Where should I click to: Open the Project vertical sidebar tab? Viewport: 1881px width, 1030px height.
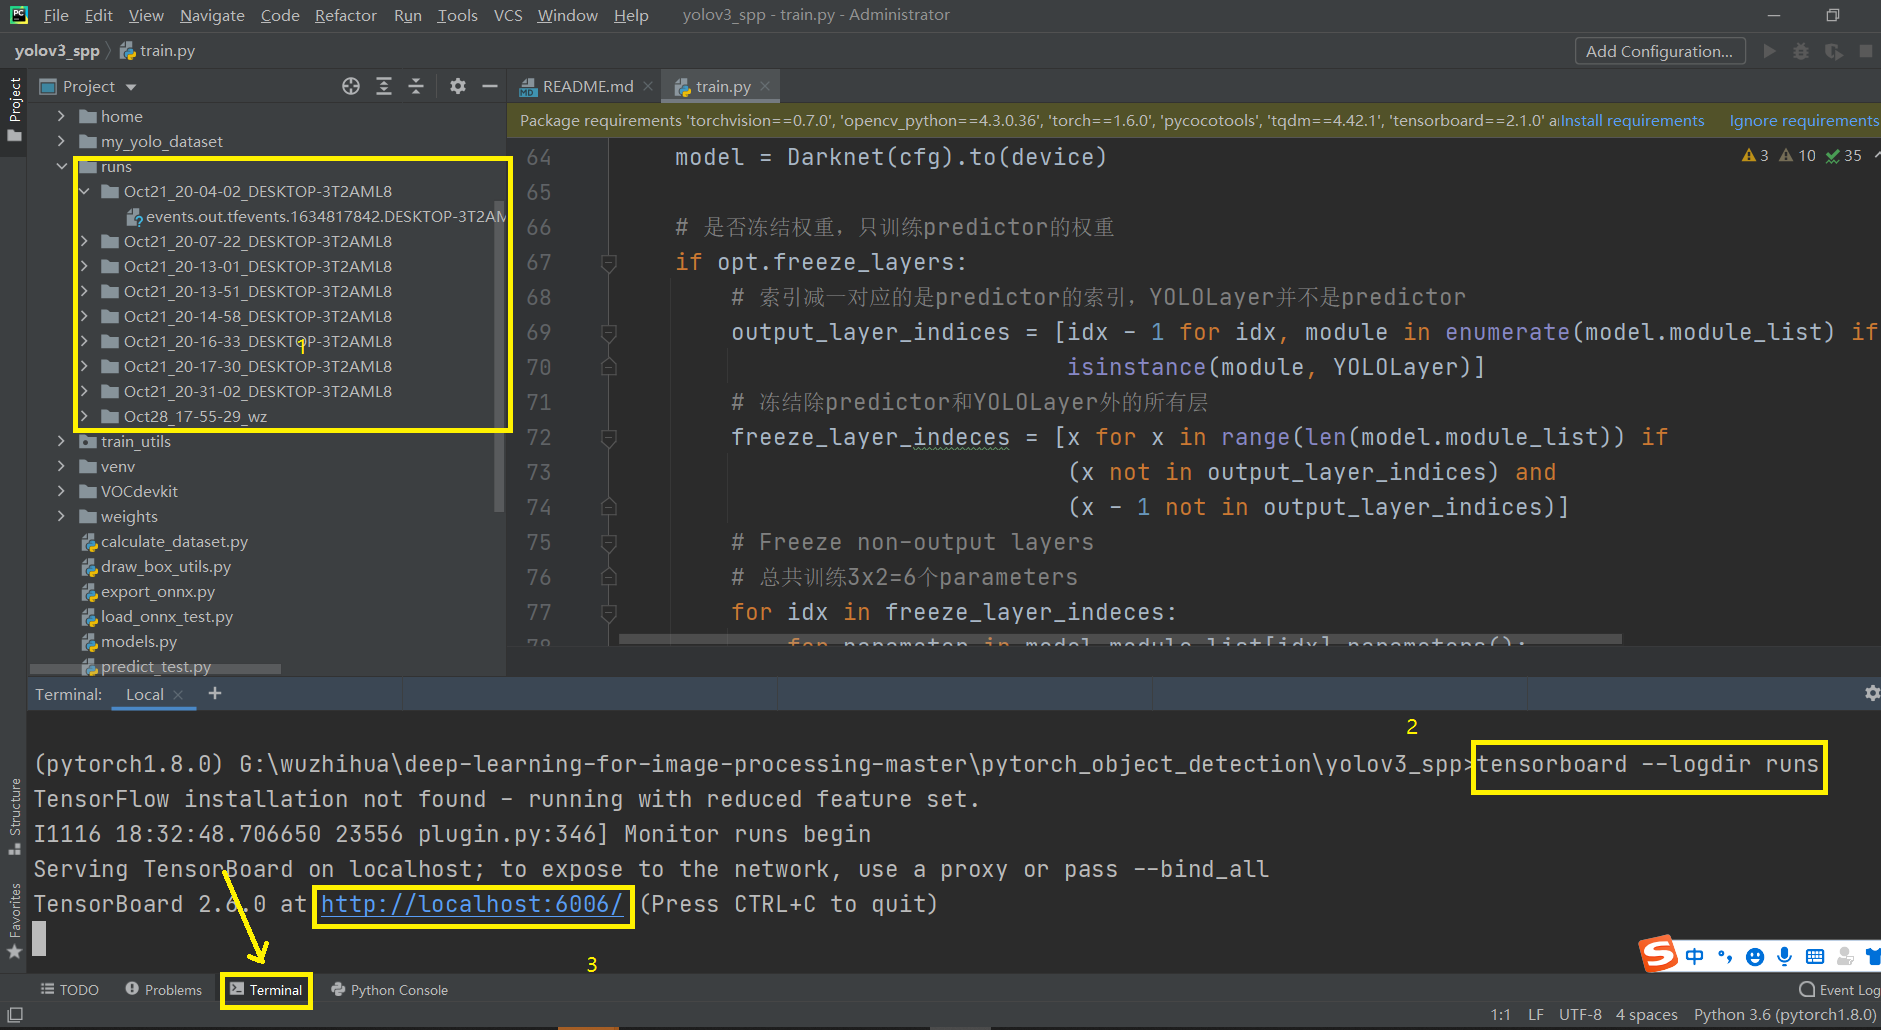(x=14, y=109)
